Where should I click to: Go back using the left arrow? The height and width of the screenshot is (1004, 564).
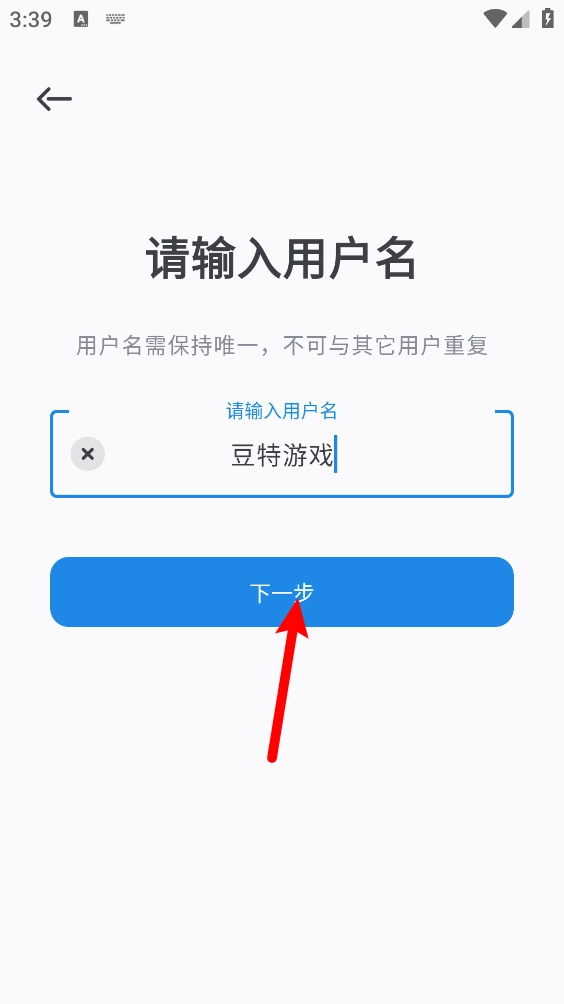point(54,99)
